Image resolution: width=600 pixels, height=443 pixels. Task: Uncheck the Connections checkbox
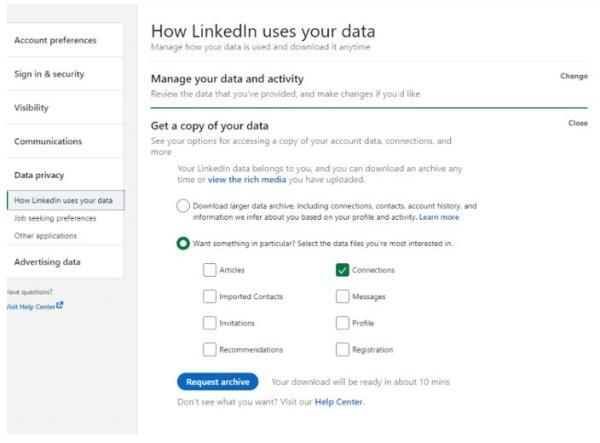click(342, 270)
